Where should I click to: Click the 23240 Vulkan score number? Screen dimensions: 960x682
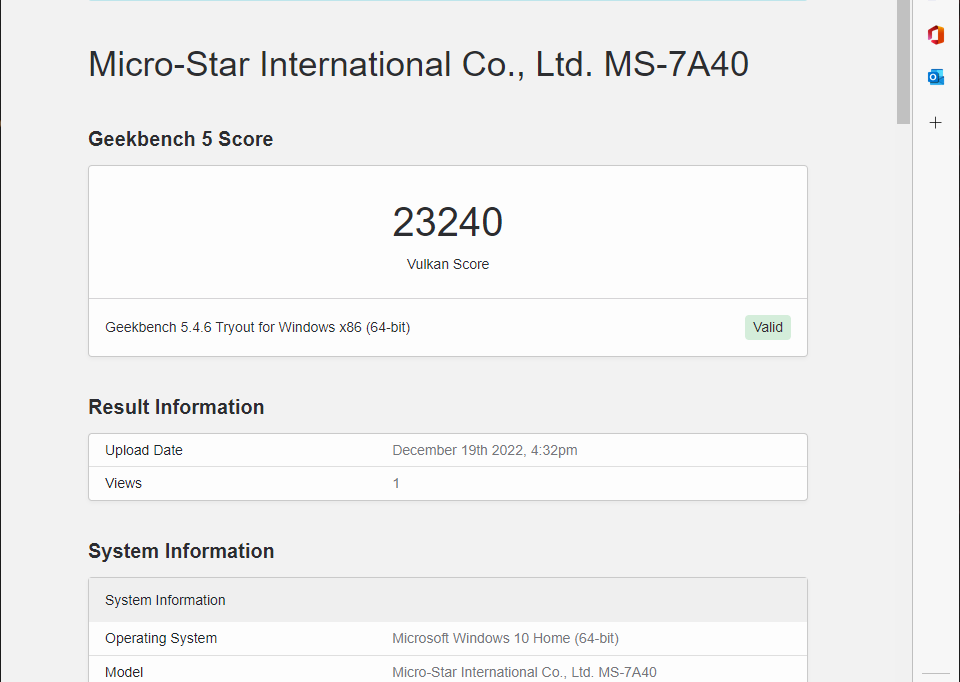click(448, 222)
